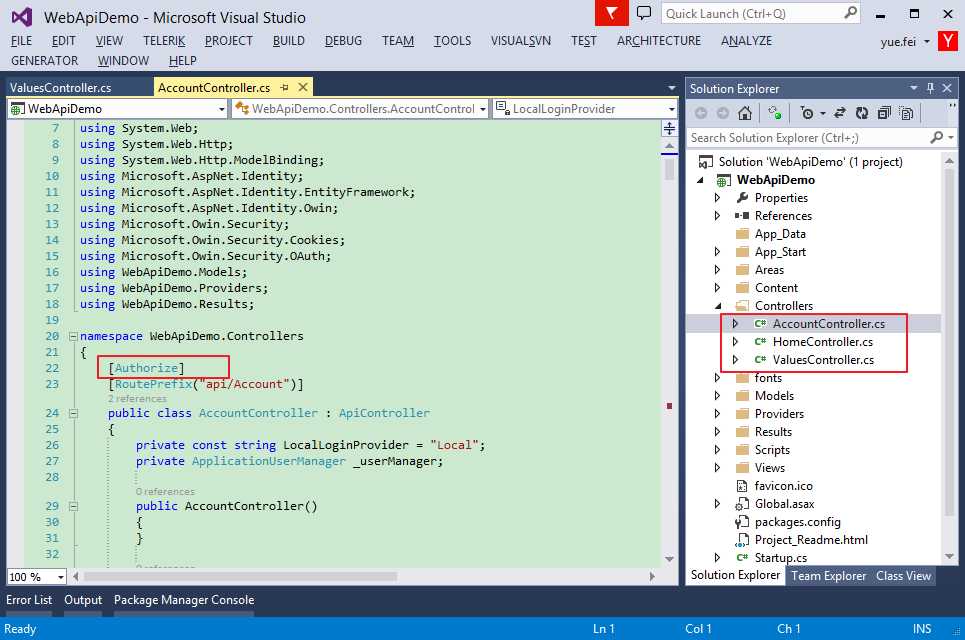Open the DEBUG menu
Viewport: 965px width, 640px height.
point(343,41)
